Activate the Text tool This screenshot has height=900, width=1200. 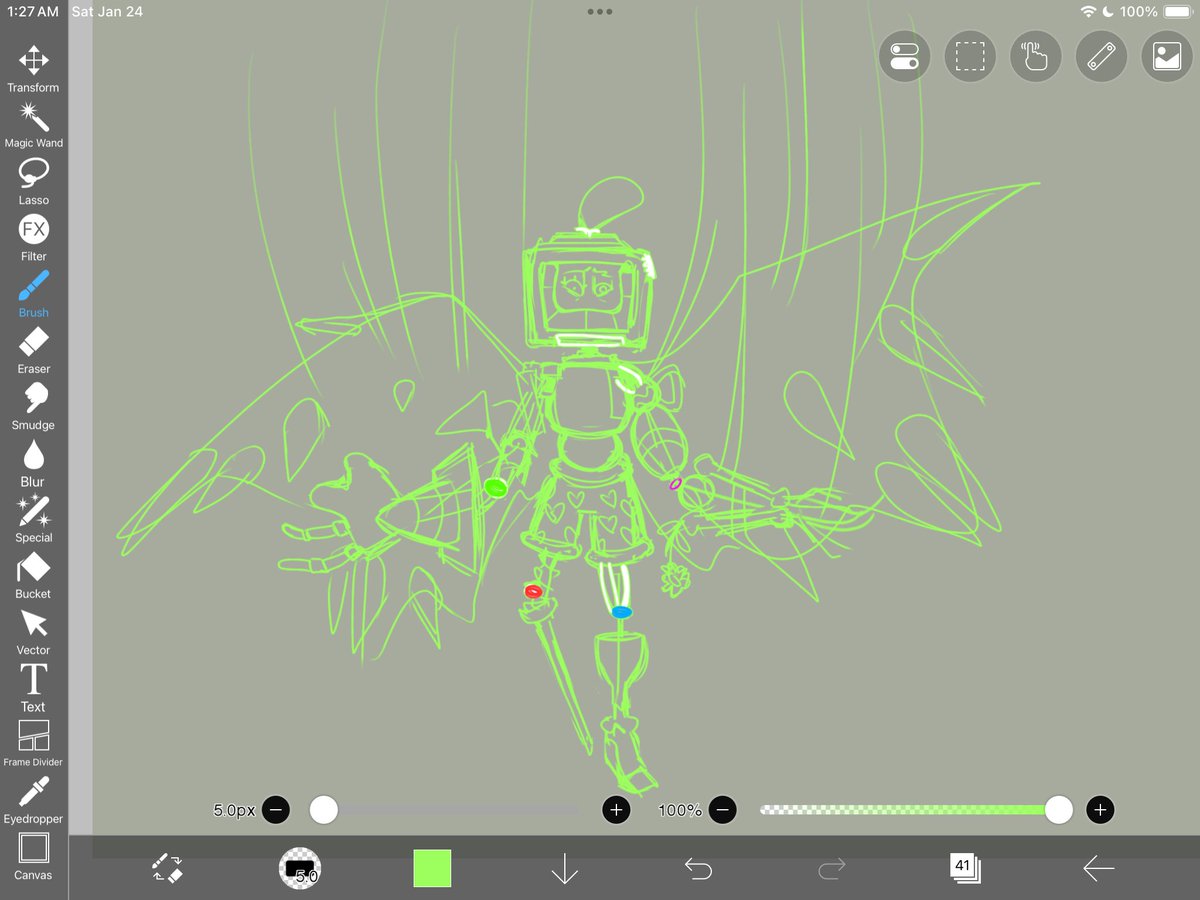tap(33, 687)
